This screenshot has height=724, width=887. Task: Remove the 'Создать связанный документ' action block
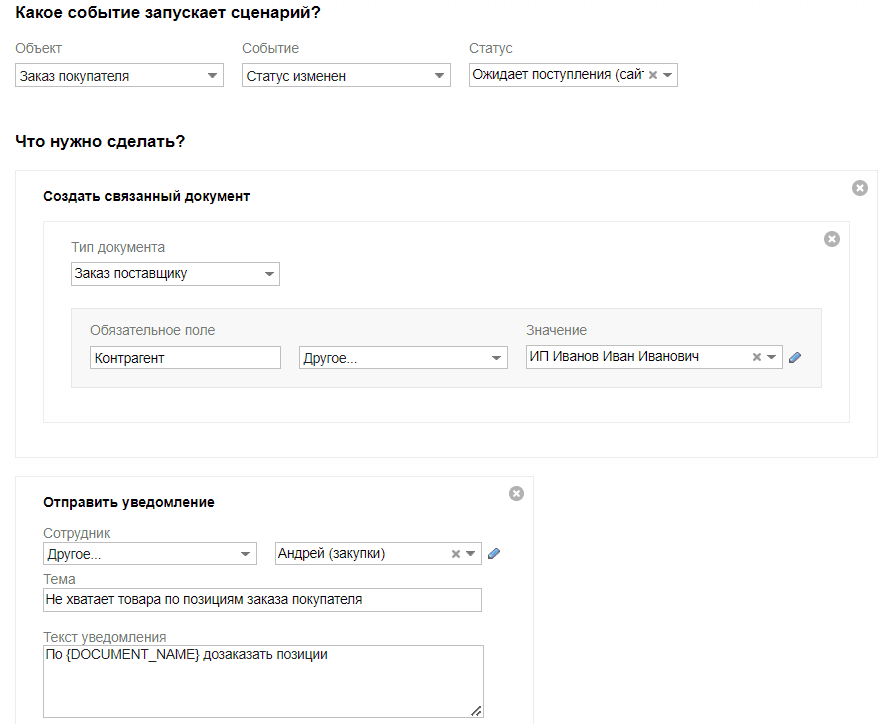pos(859,188)
